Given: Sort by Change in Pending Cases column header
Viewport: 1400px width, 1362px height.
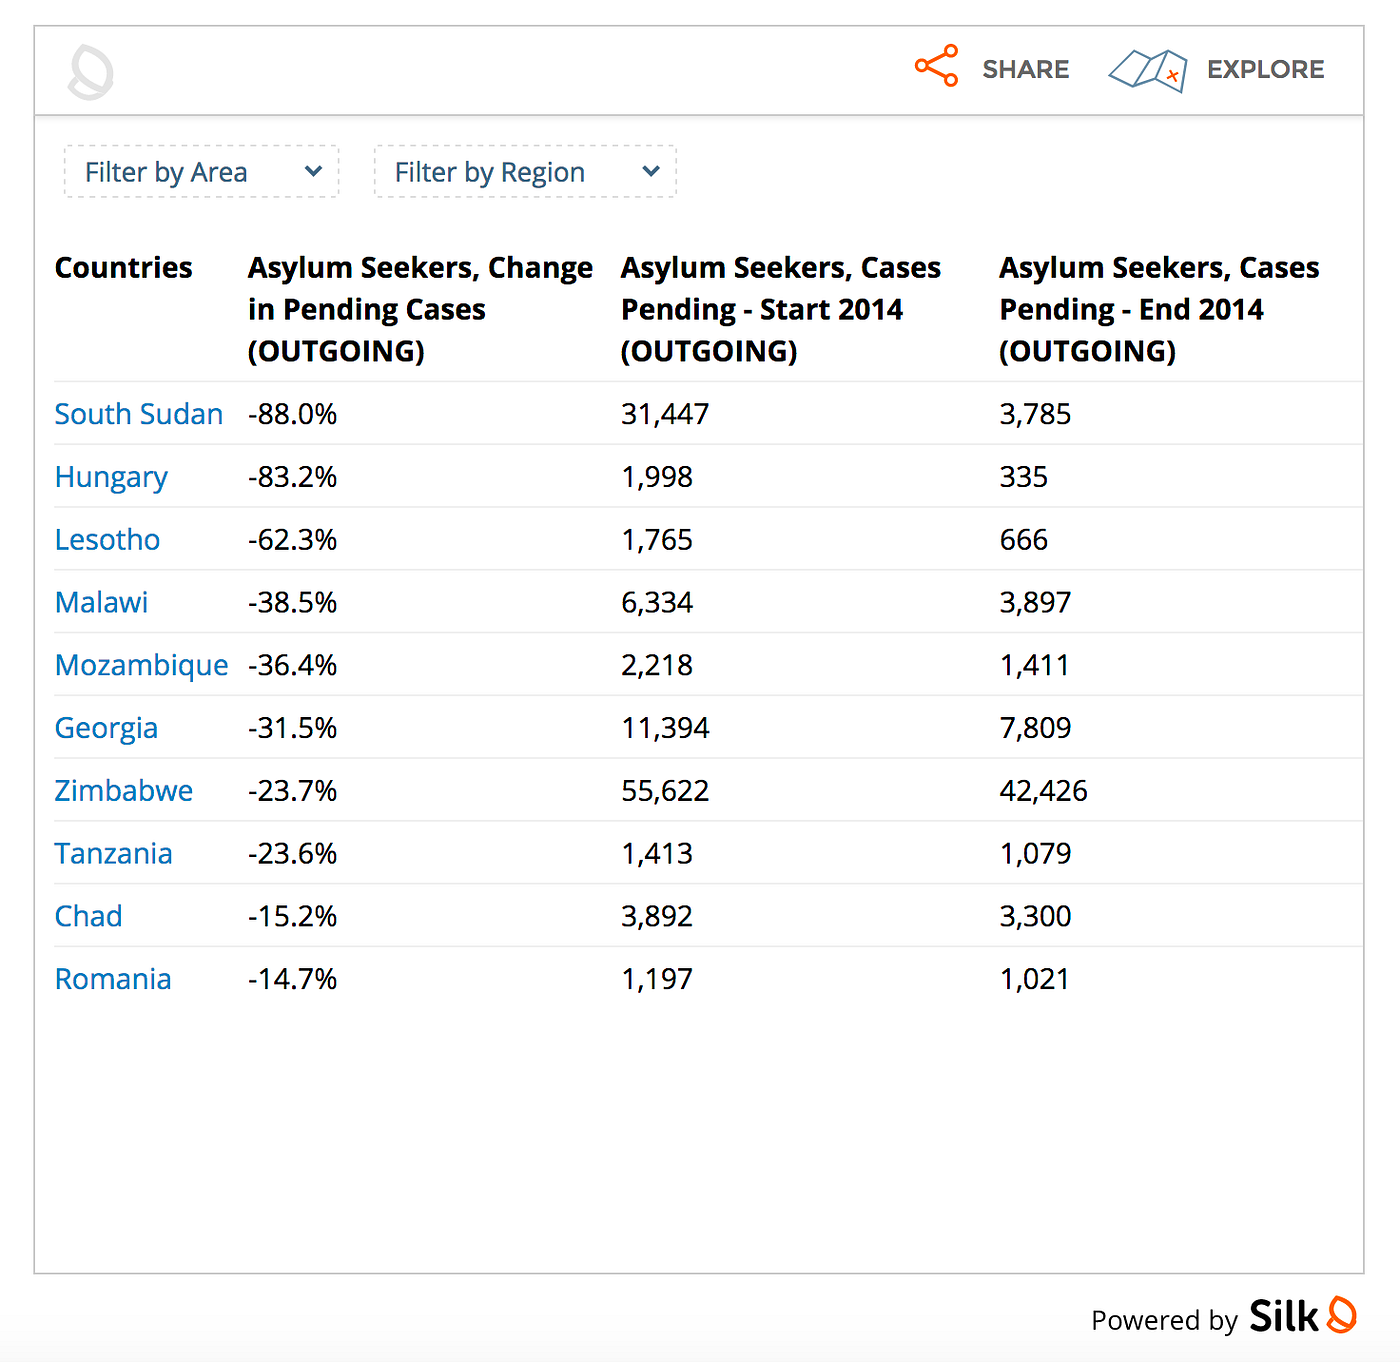Looking at the screenshot, I should pyautogui.click(x=420, y=309).
